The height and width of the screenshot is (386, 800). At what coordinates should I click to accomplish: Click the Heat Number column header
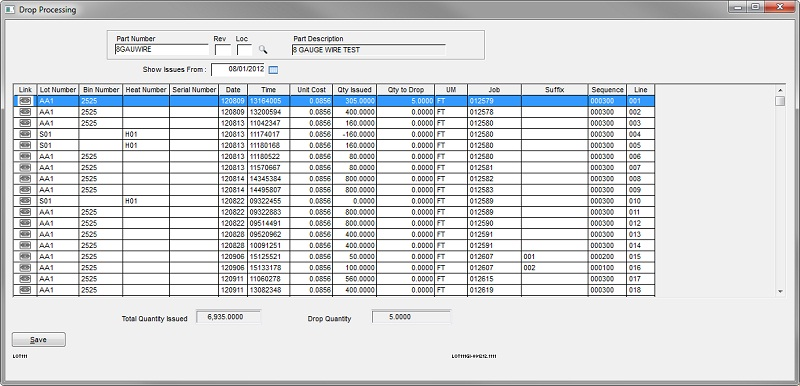point(146,90)
